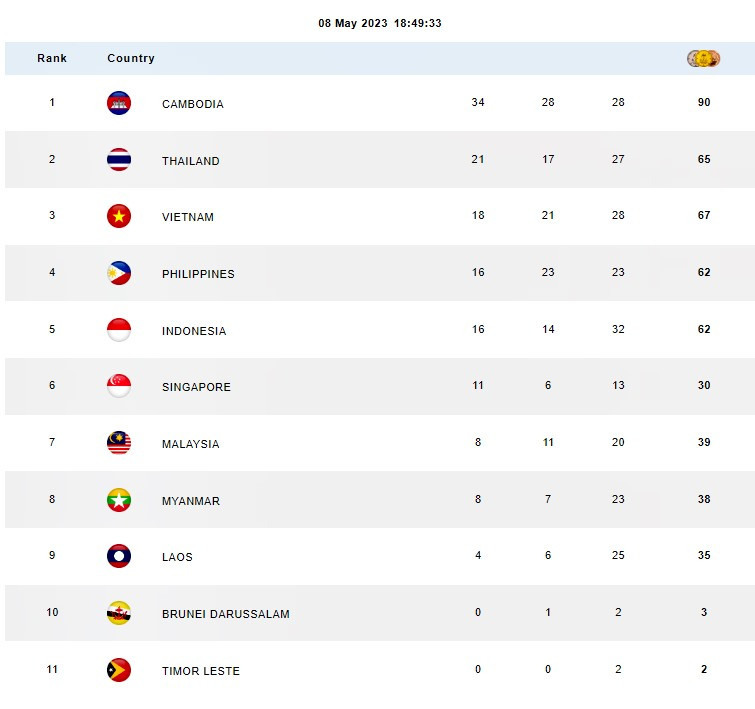This screenshot has width=755, height=709.
Task: Open the CAMBODIA country link
Action: [193, 104]
